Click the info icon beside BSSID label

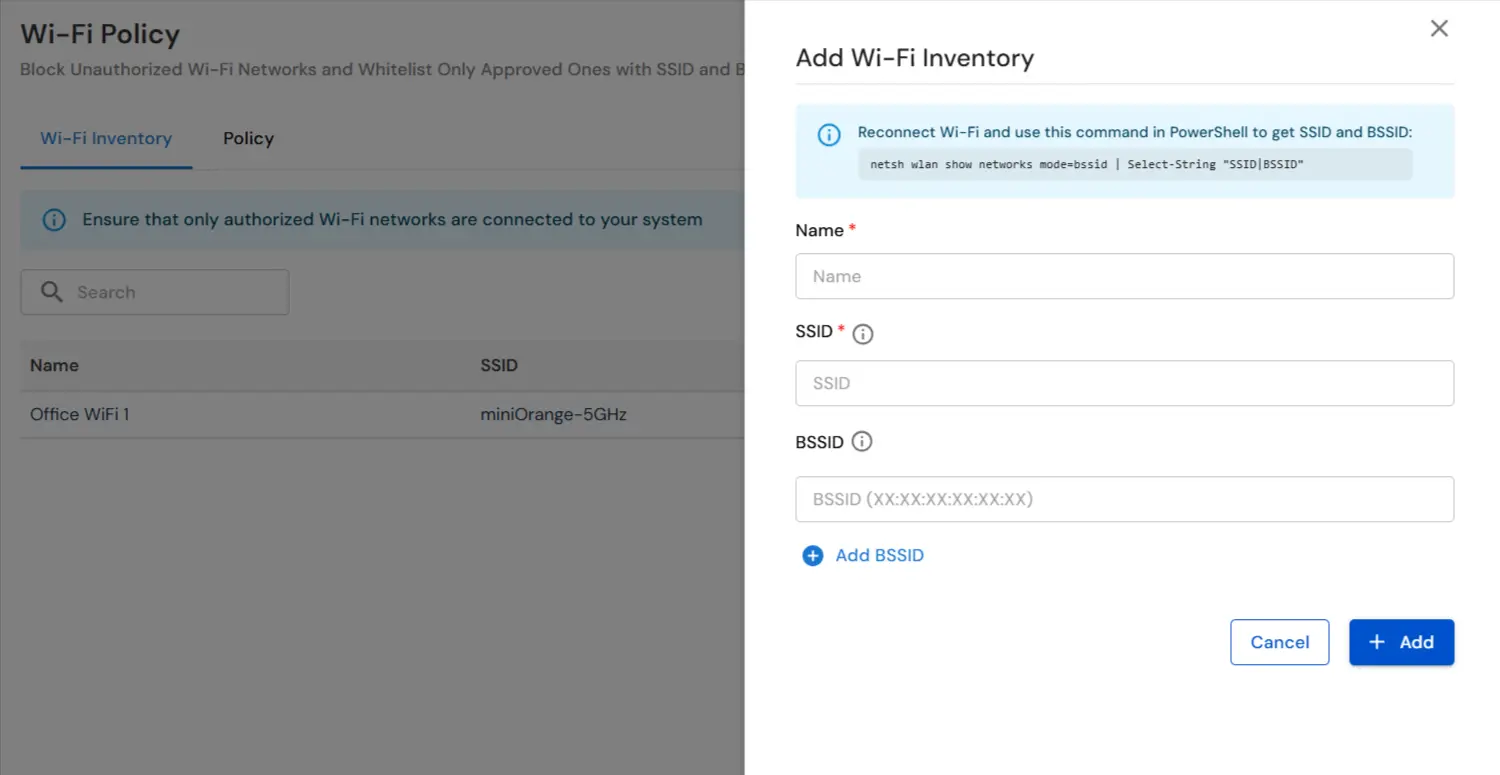pos(860,442)
